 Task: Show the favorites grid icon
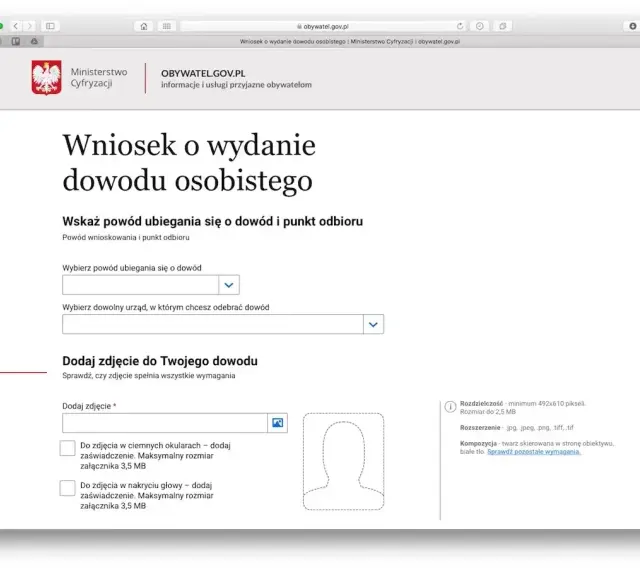point(167,26)
